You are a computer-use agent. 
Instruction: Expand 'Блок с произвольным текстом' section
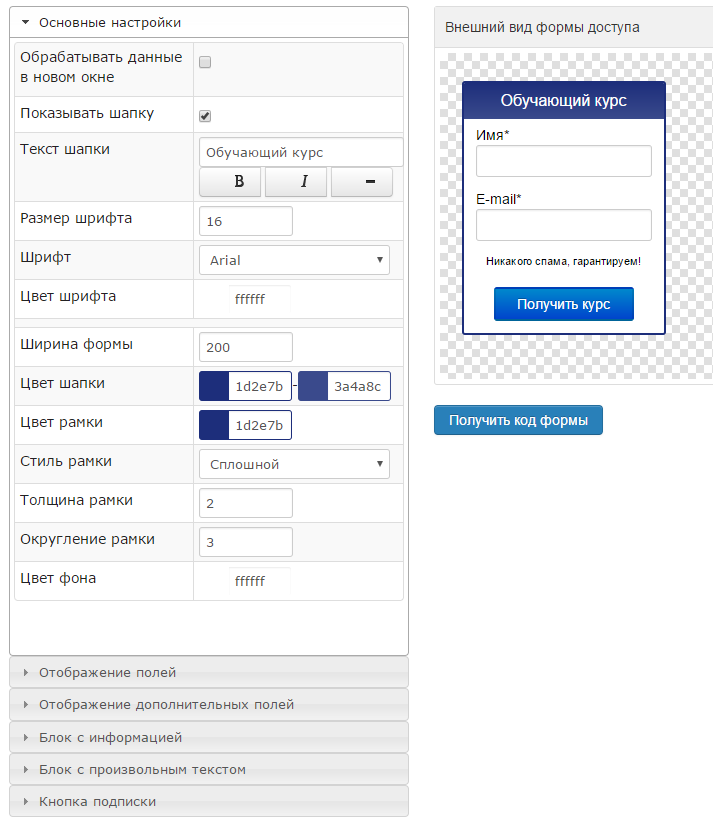click(x=142, y=769)
